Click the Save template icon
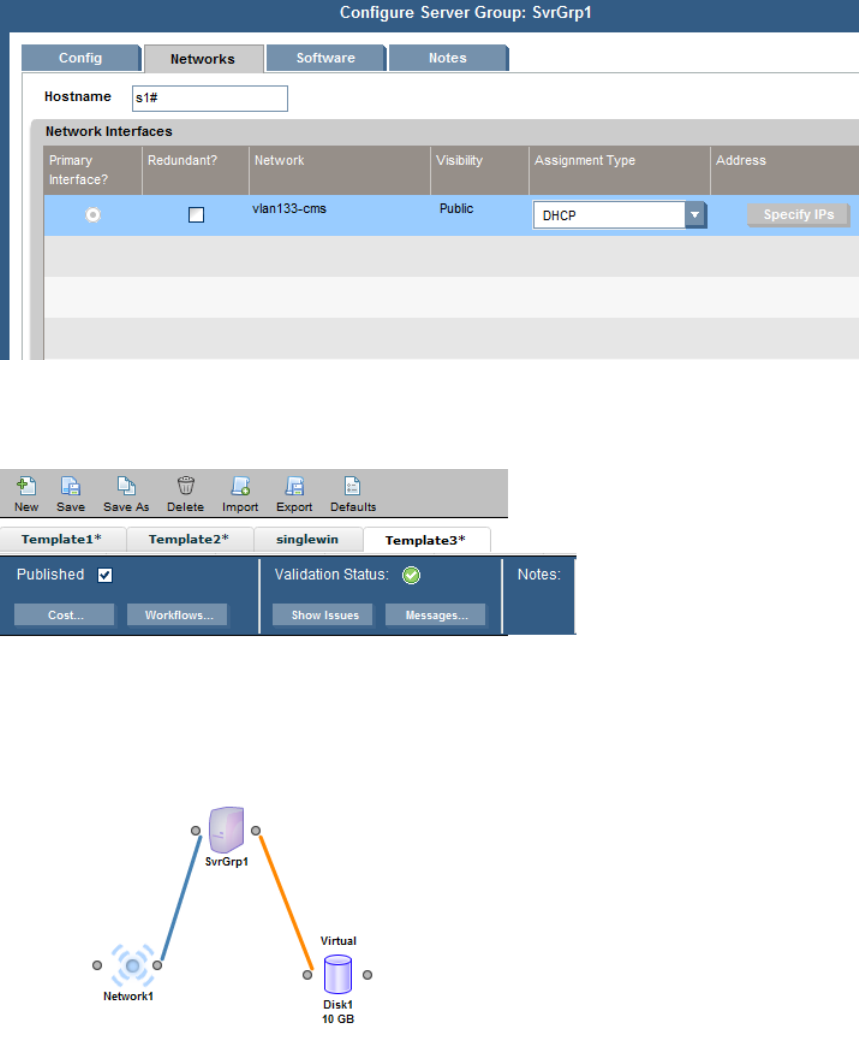This screenshot has width=859, height=1064. [x=71, y=486]
